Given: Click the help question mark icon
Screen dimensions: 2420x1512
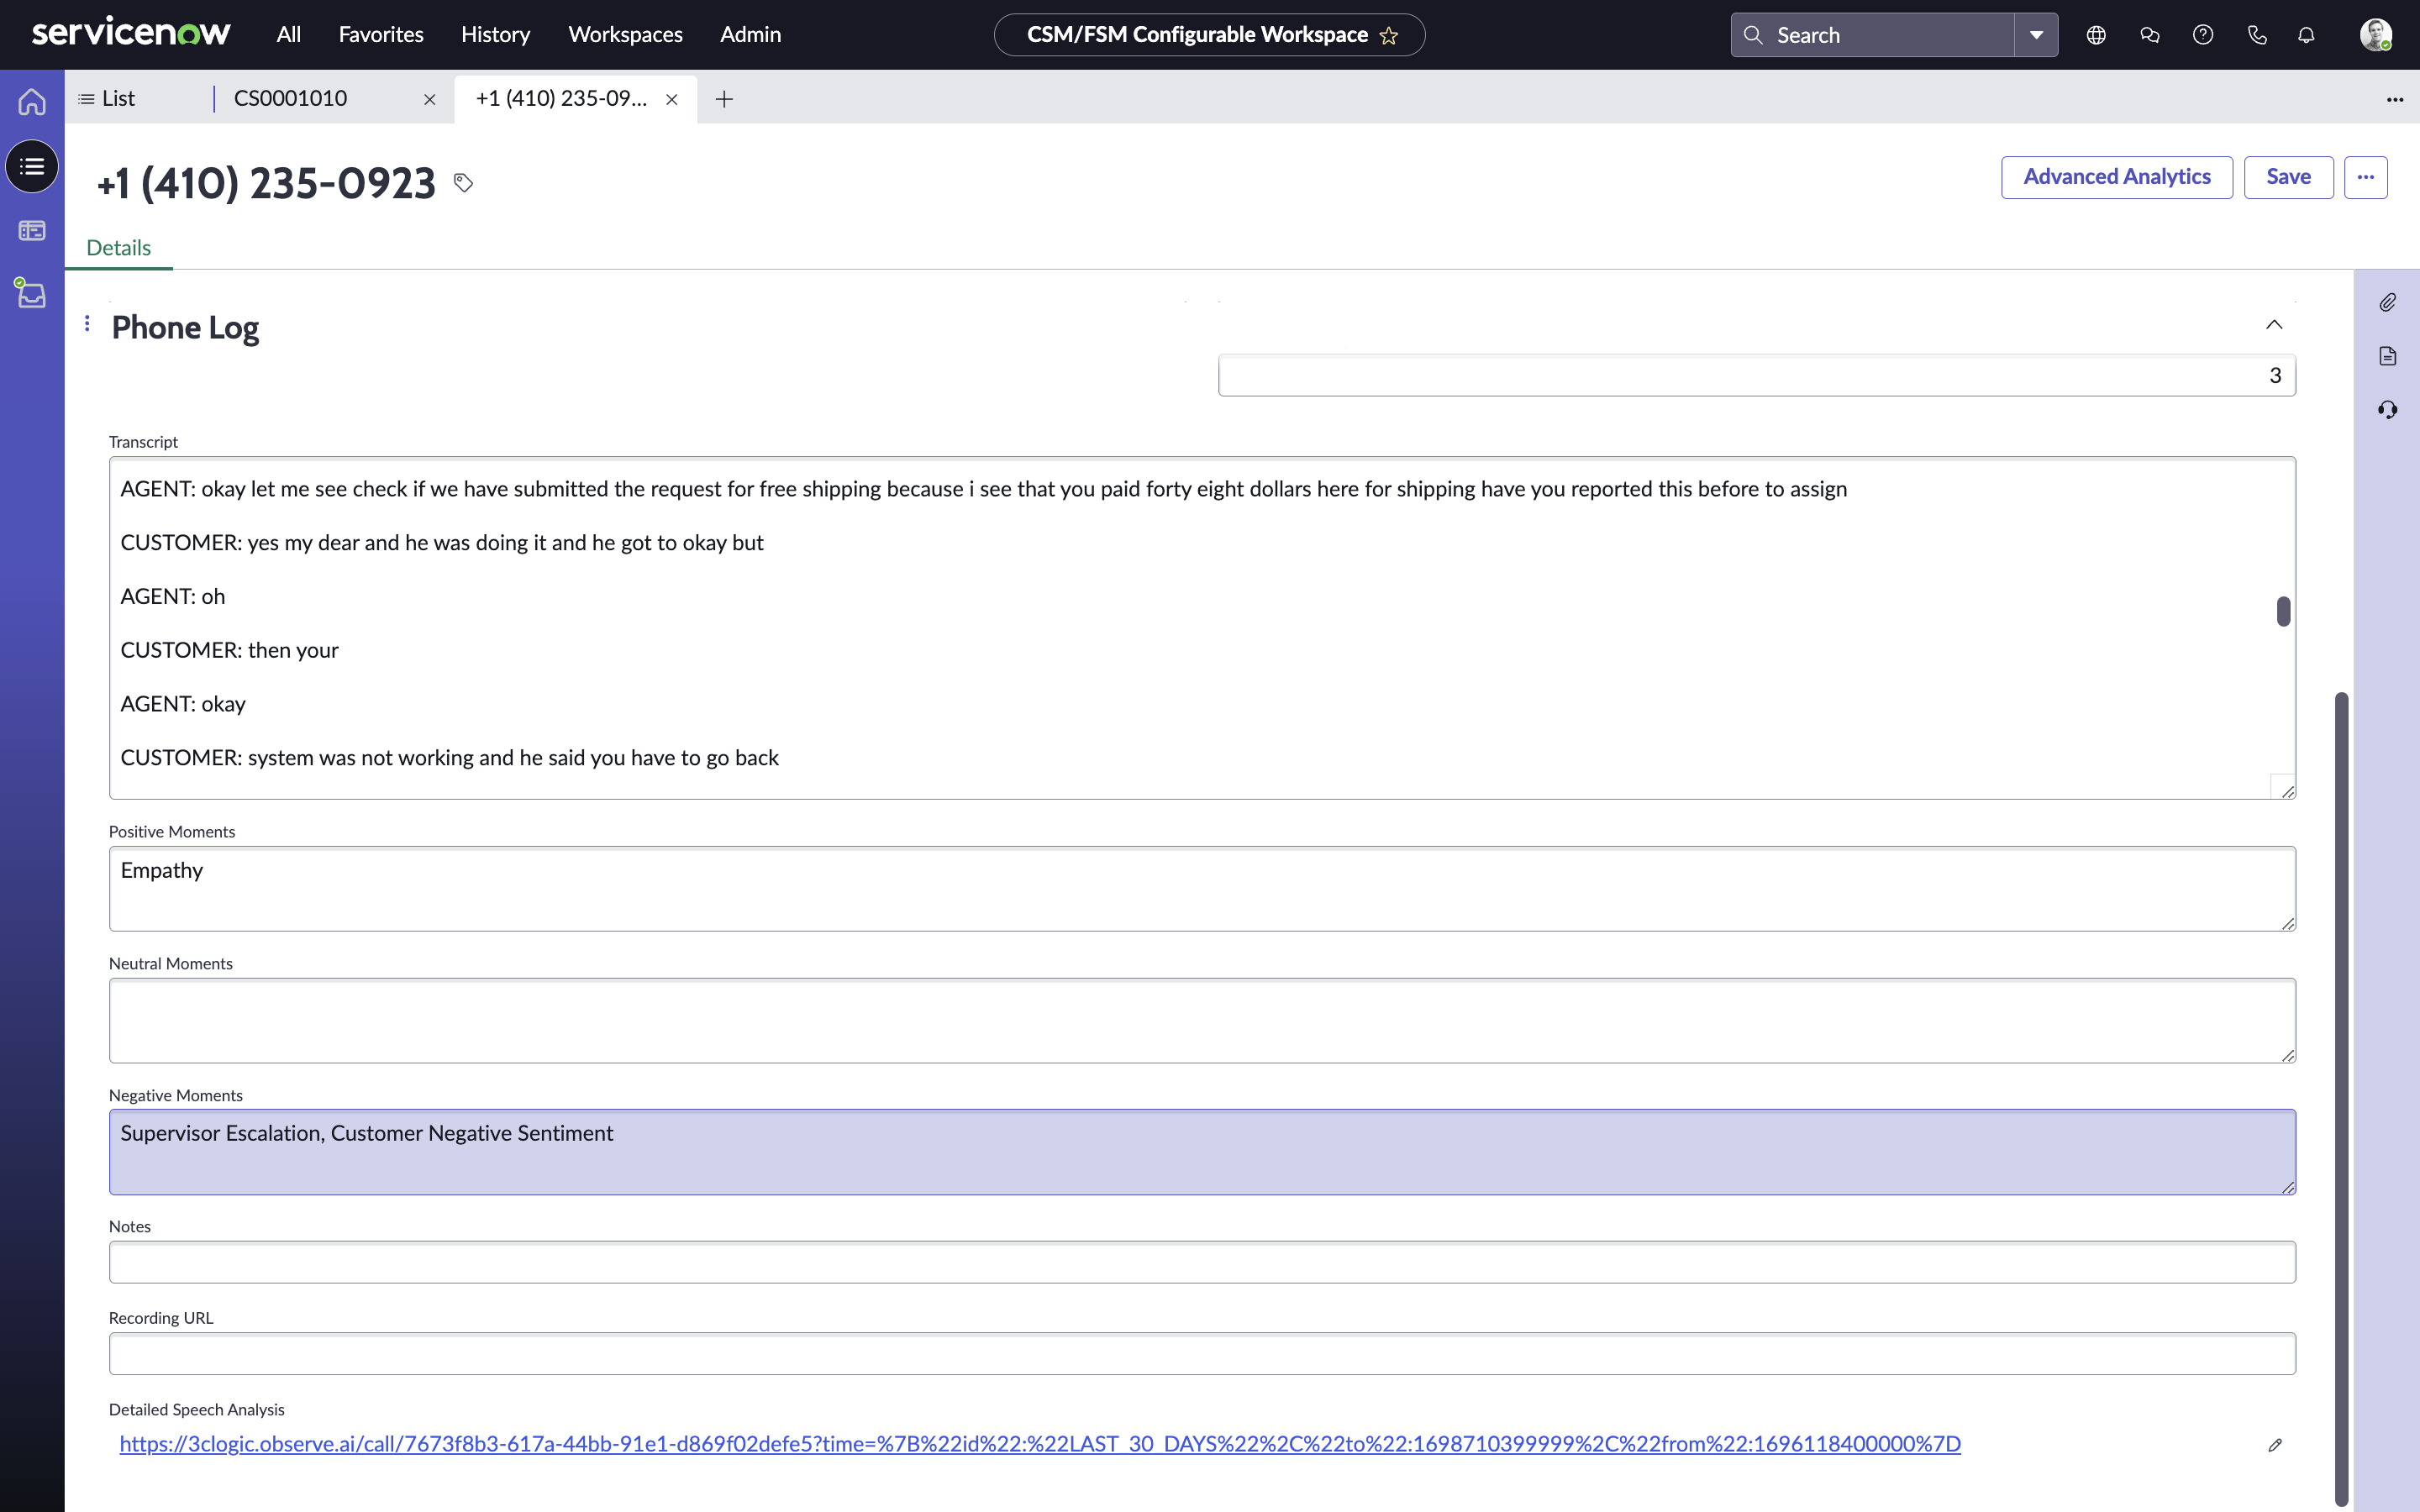Looking at the screenshot, I should (x=2204, y=34).
